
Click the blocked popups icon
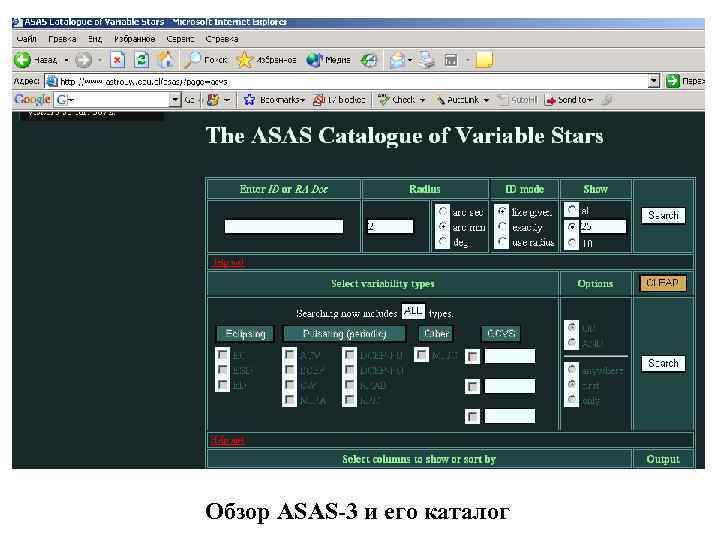[319, 100]
